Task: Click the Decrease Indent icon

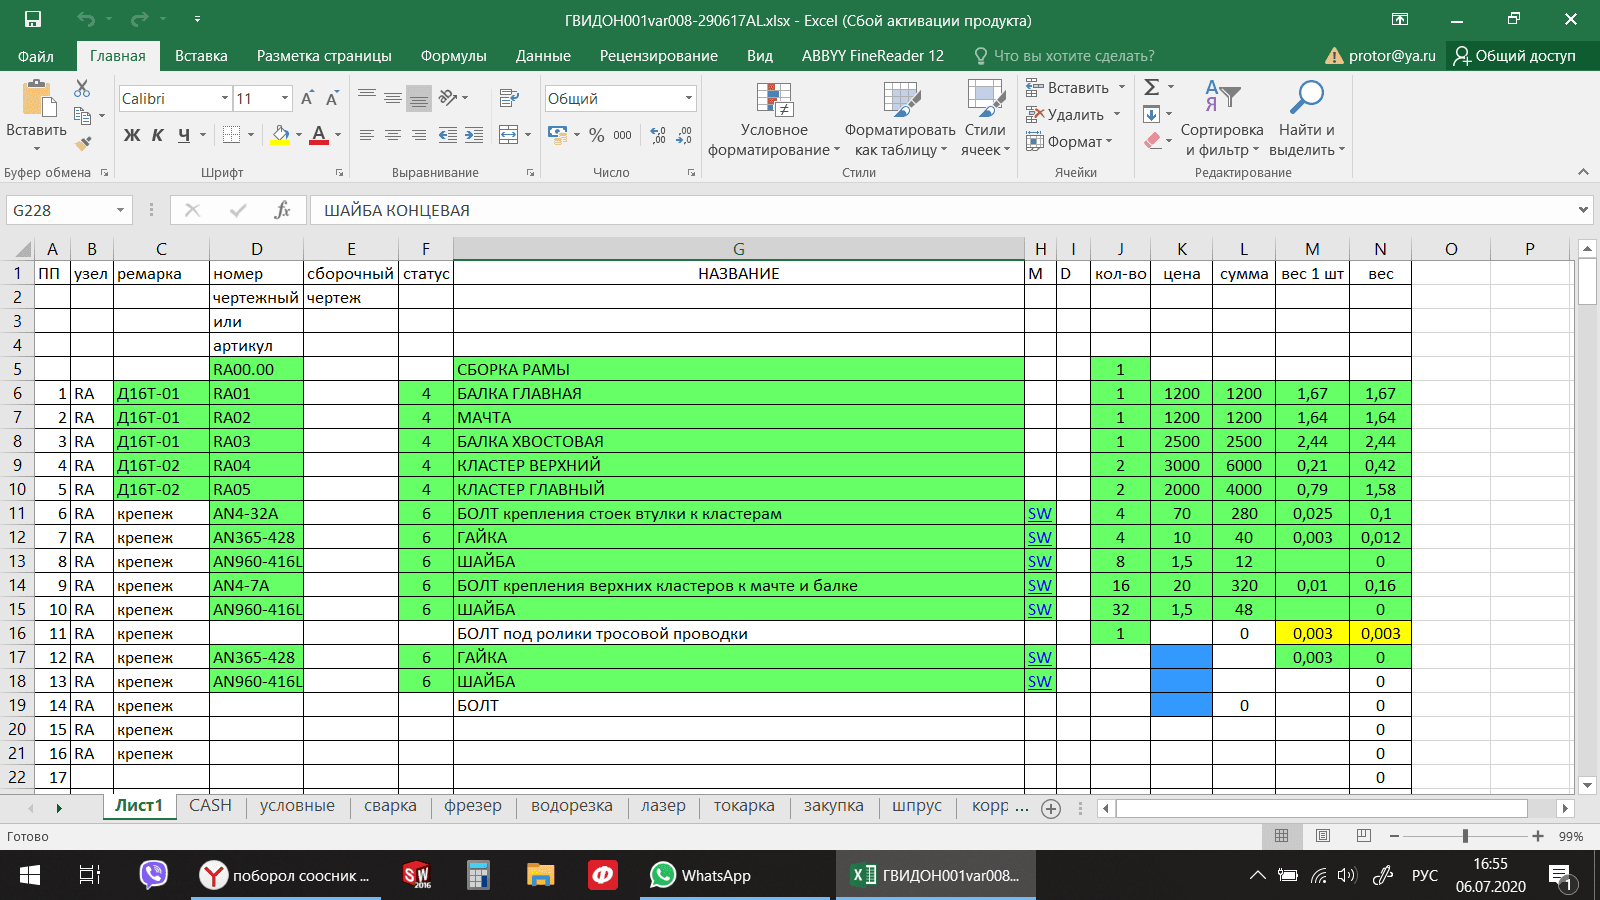Action: (448, 135)
